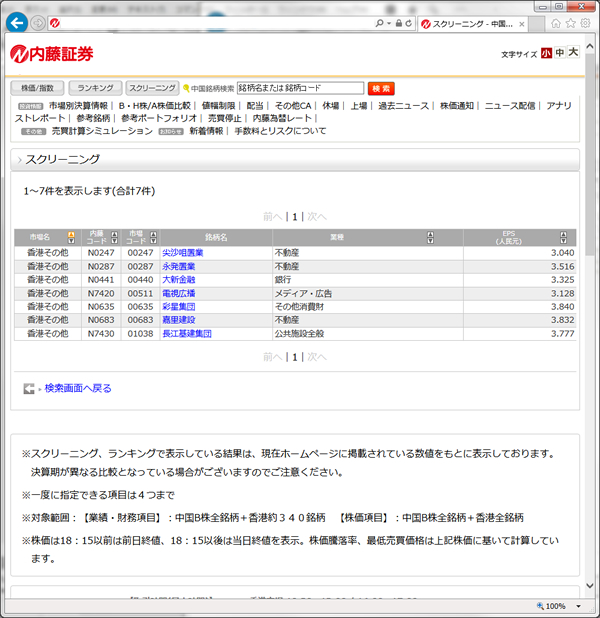Click the browser forward arrow button
The height and width of the screenshot is (618, 600).
[37, 23]
